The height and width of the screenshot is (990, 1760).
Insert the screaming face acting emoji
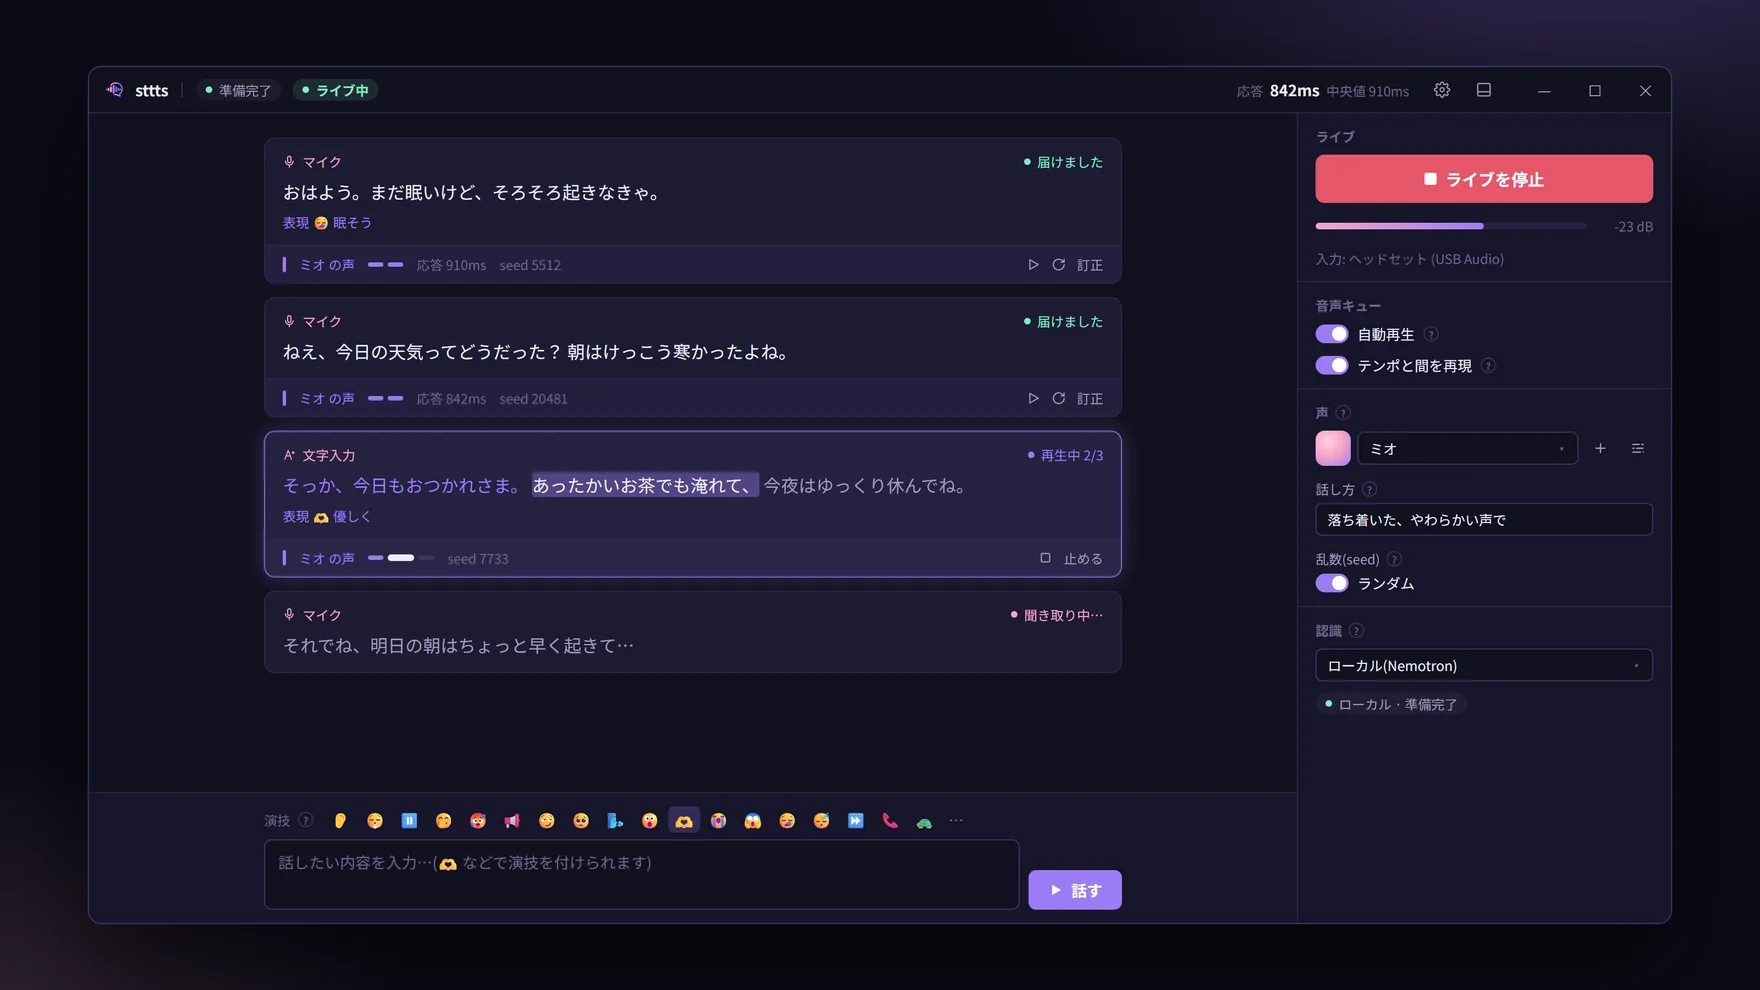pos(753,821)
